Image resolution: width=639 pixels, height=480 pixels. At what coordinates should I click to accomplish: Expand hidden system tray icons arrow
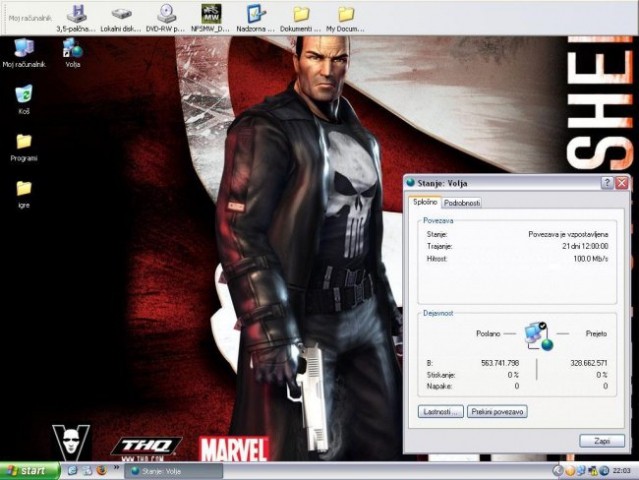[x=557, y=471]
